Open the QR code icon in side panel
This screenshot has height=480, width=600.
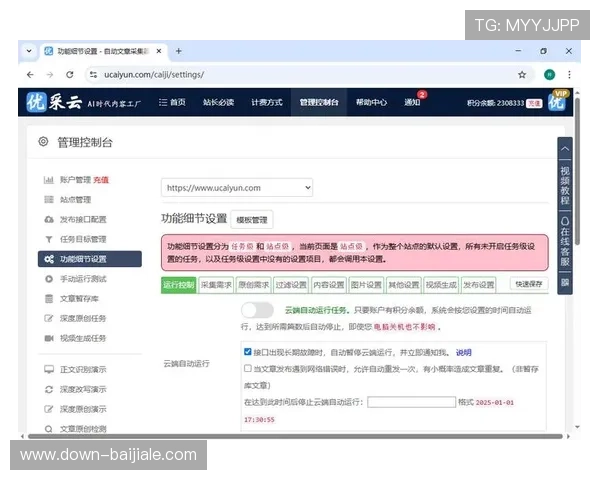click(x=565, y=282)
